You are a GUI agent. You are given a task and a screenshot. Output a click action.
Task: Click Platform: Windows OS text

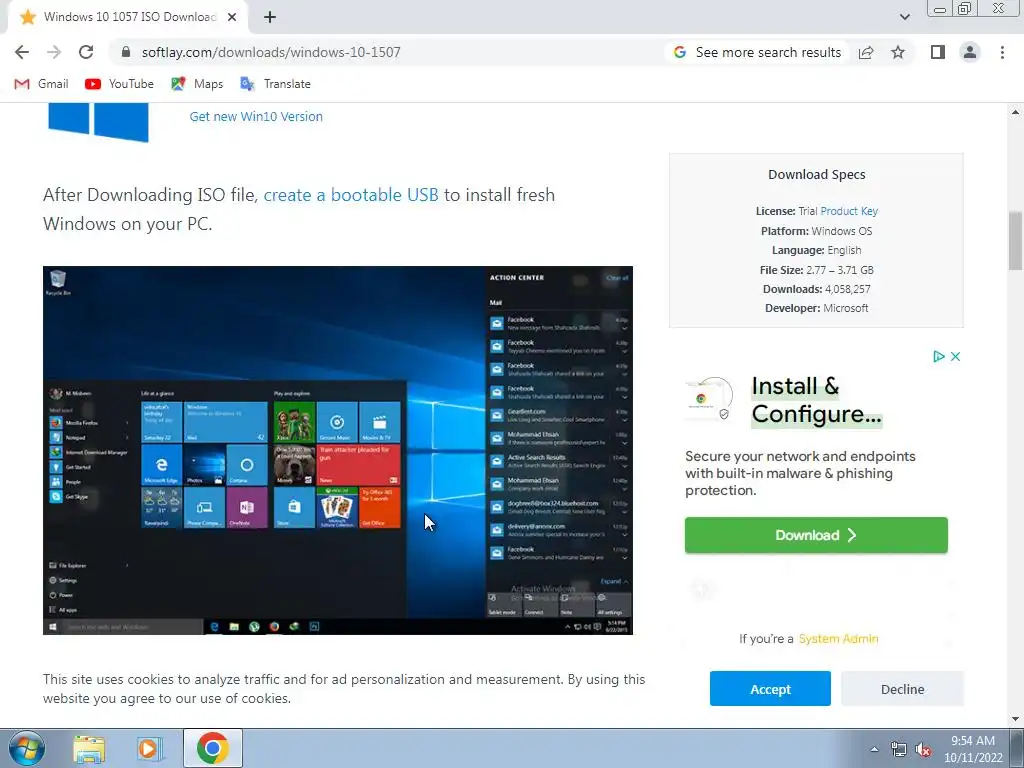(x=816, y=231)
